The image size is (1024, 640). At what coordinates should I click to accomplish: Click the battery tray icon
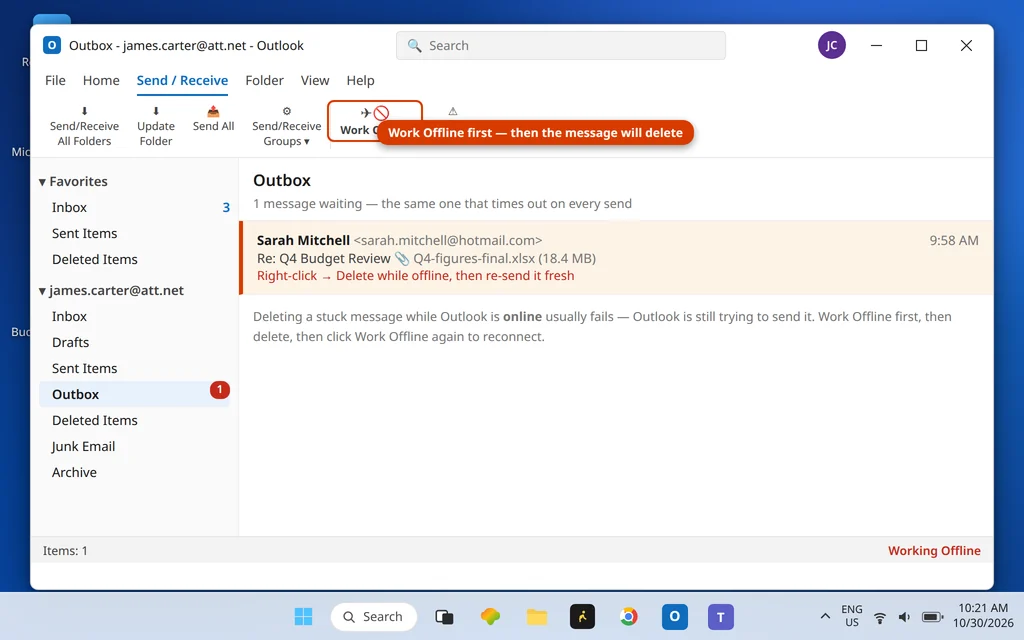932,617
